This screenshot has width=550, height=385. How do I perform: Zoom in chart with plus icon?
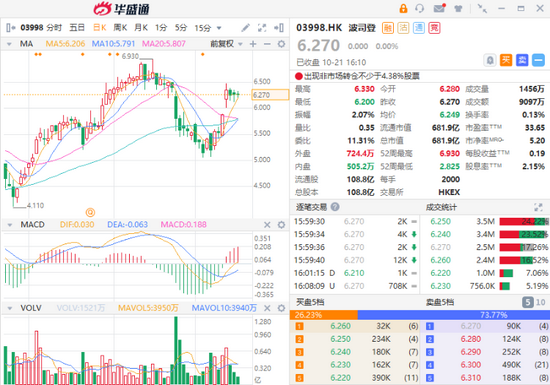tap(253, 44)
